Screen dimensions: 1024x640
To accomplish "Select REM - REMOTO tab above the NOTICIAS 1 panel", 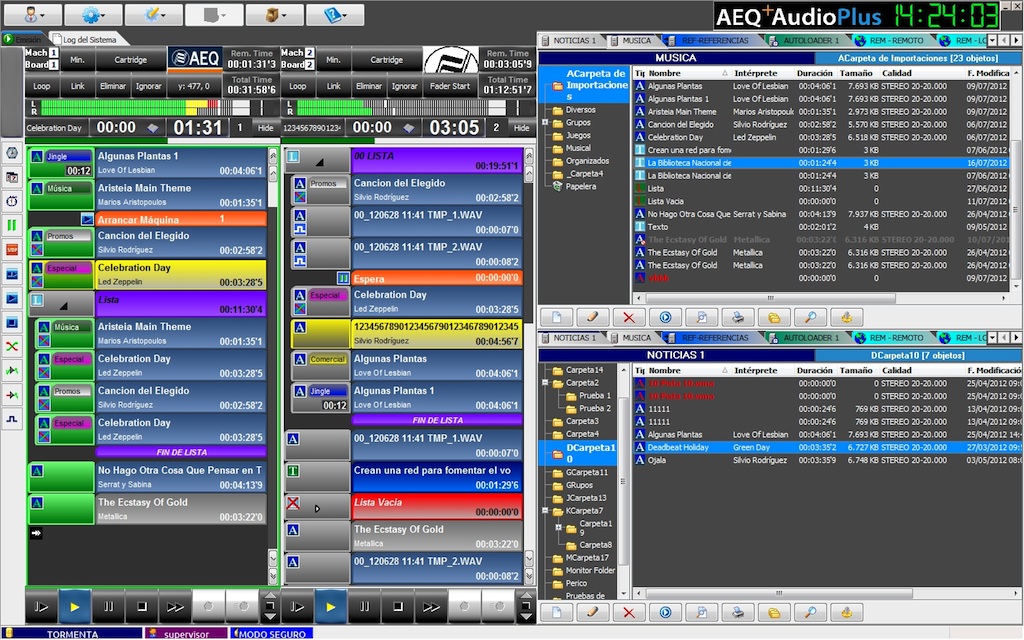I will click(x=891, y=338).
